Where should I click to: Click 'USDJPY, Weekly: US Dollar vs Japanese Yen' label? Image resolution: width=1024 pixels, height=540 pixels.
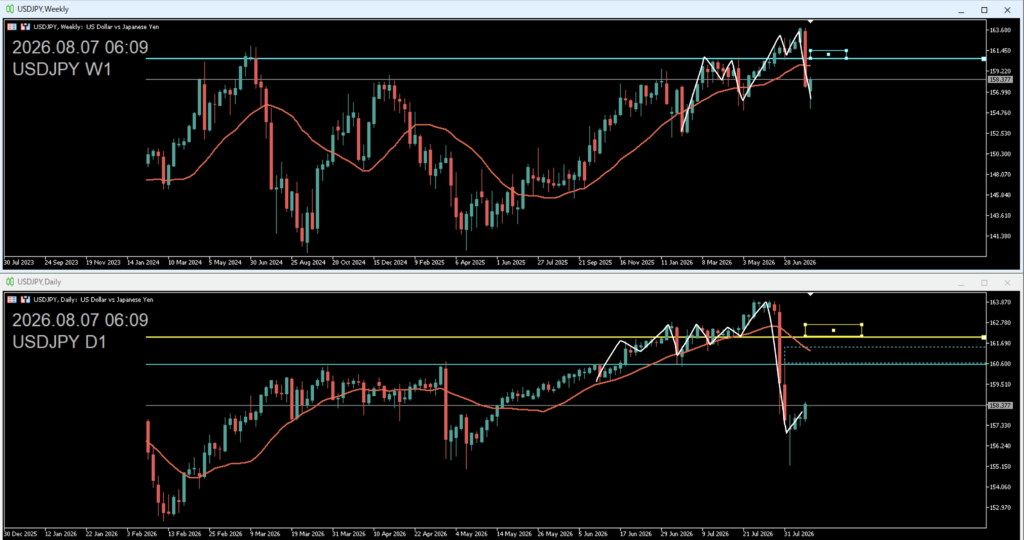click(96, 27)
